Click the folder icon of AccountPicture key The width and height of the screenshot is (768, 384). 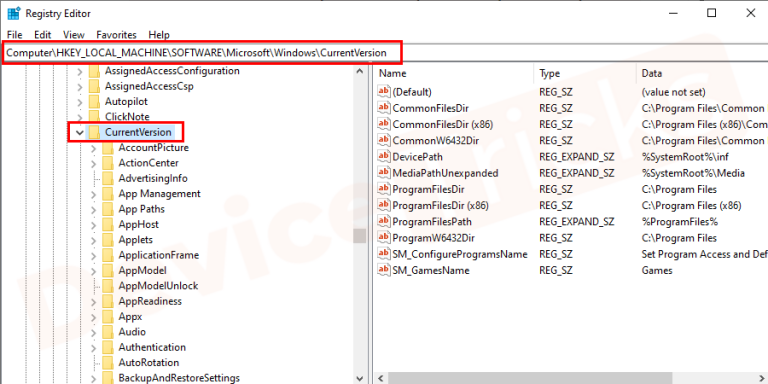pyautogui.click(x=108, y=147)
